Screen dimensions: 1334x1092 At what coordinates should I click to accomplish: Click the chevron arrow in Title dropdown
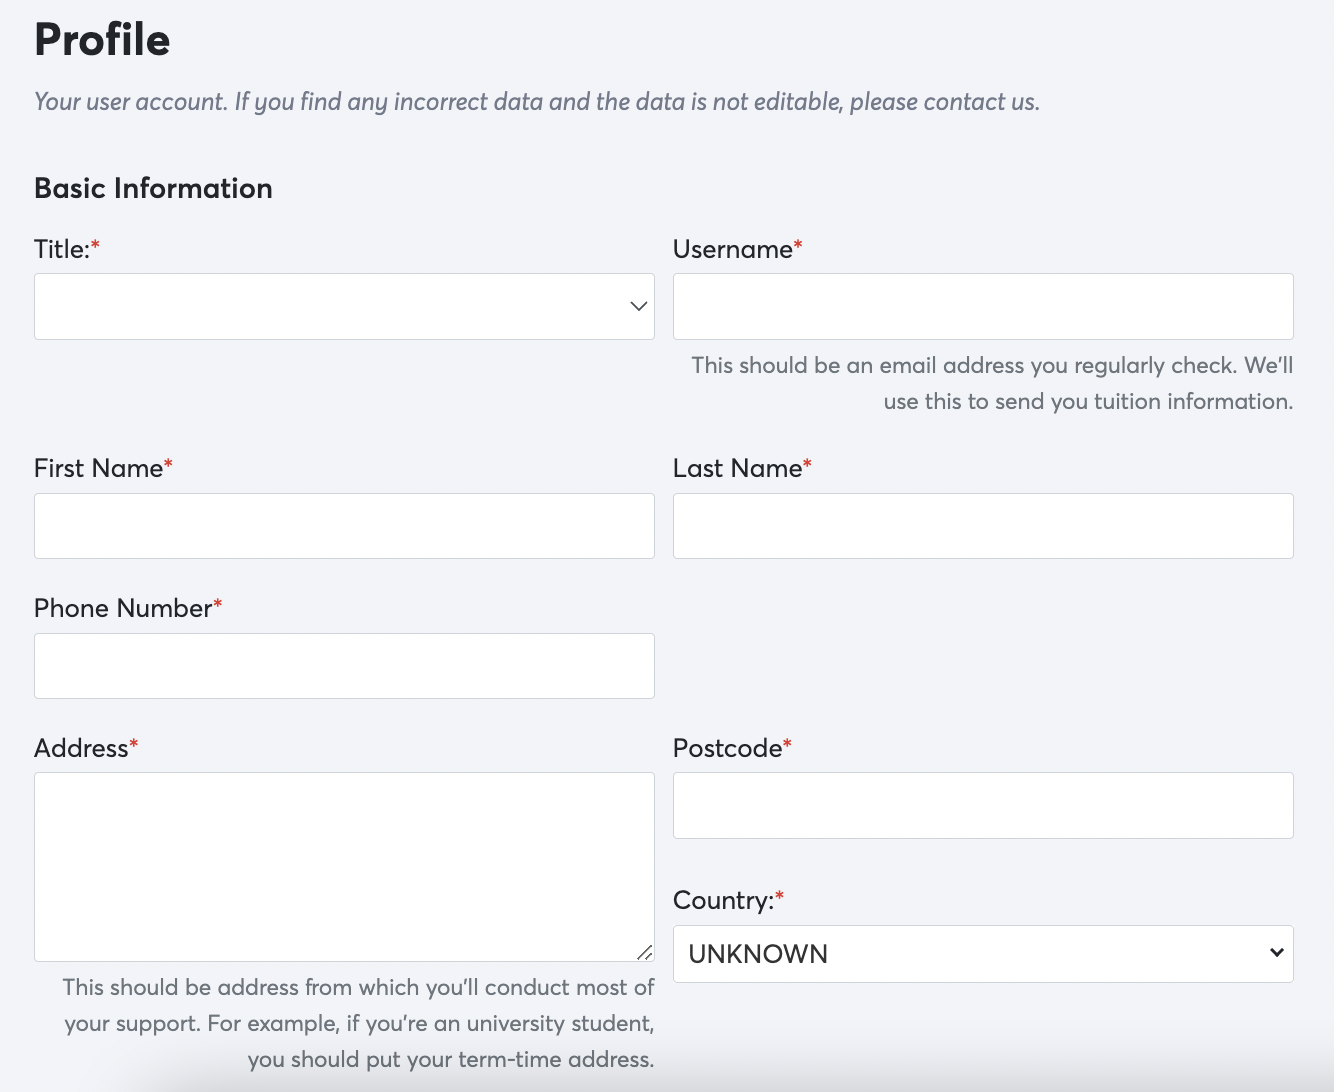pos(638,306)
